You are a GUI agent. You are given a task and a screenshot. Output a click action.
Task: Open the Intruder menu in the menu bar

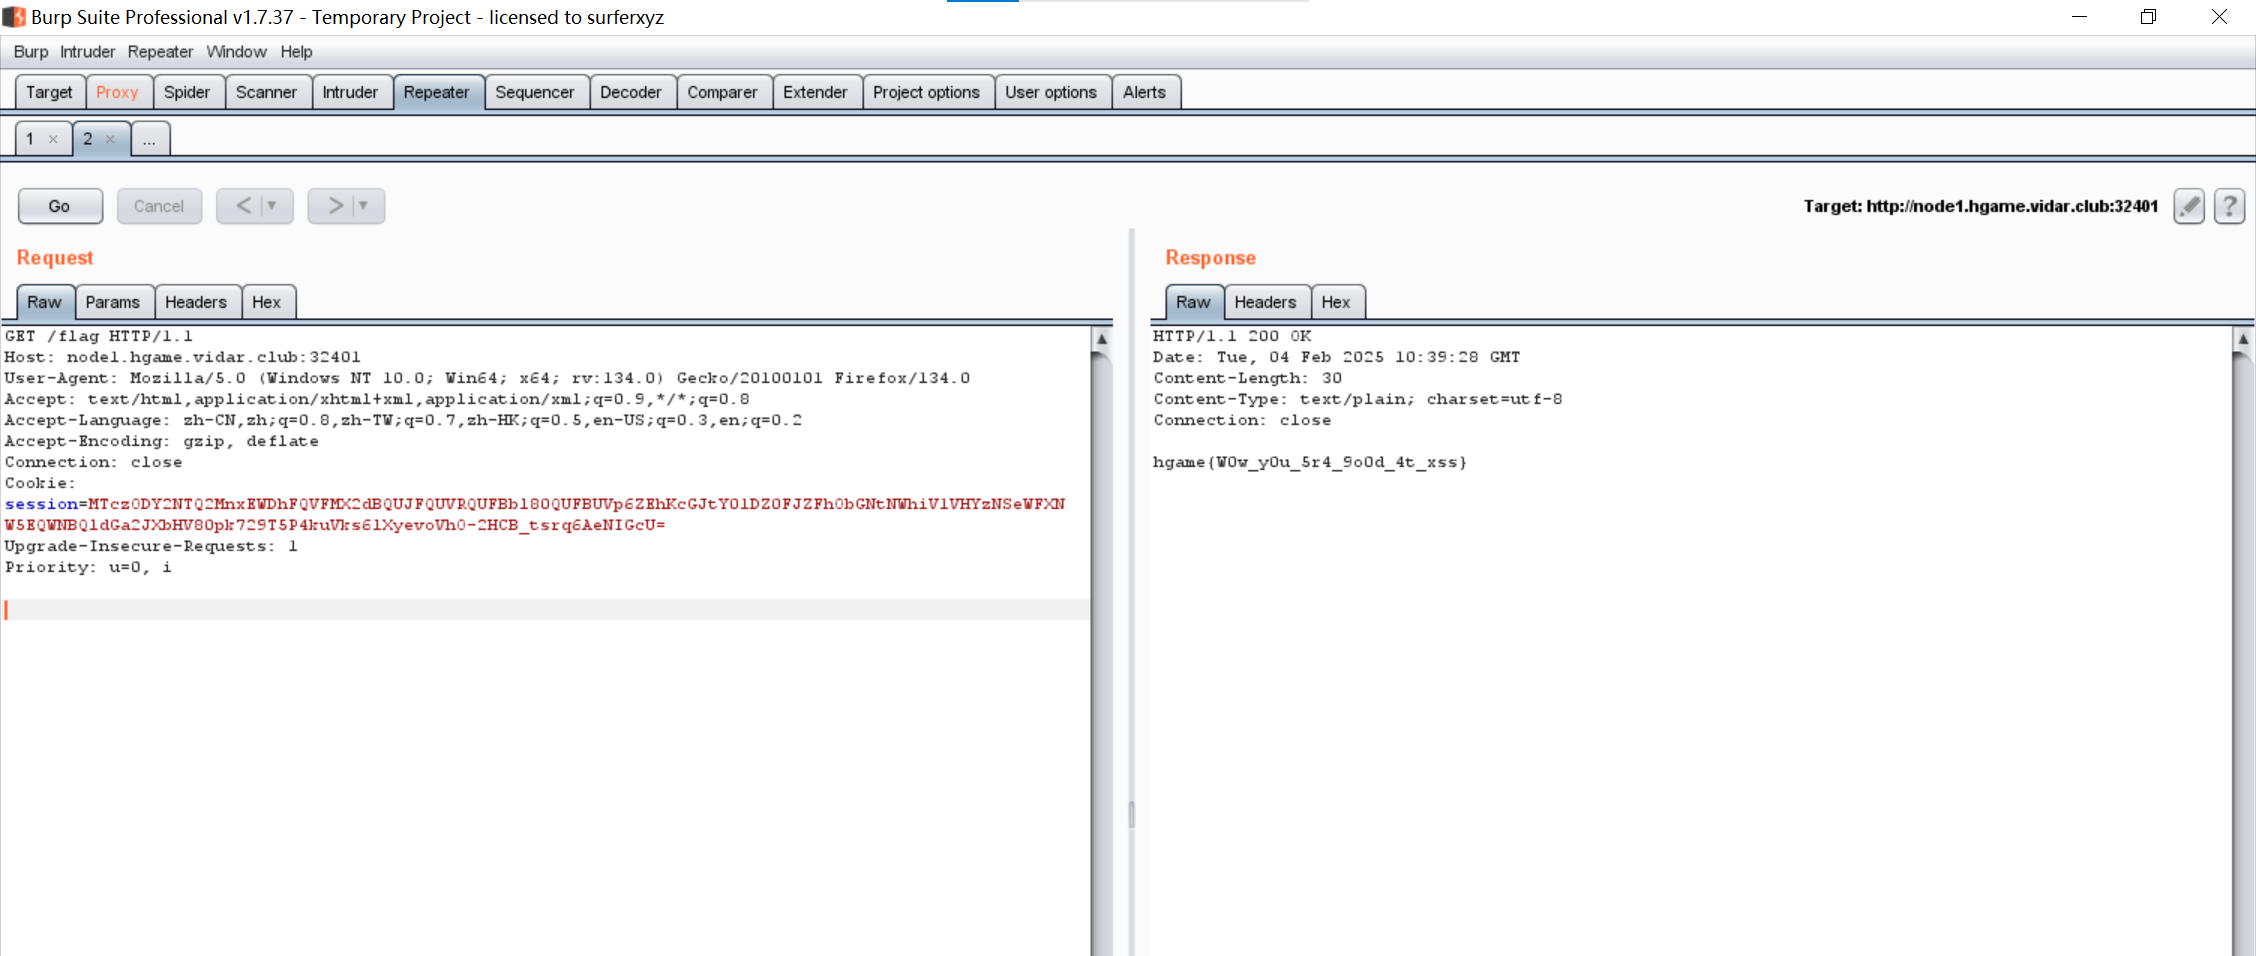pyautogui.click(x=87, y=52)
